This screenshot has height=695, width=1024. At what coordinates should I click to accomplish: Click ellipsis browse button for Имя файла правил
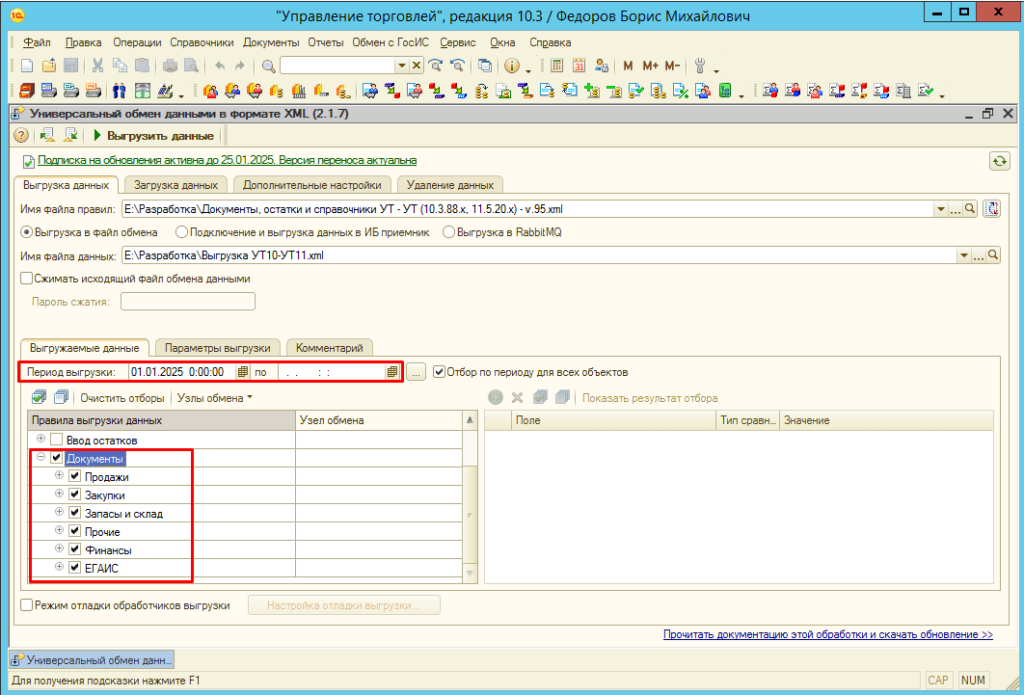tap(955, 209)
